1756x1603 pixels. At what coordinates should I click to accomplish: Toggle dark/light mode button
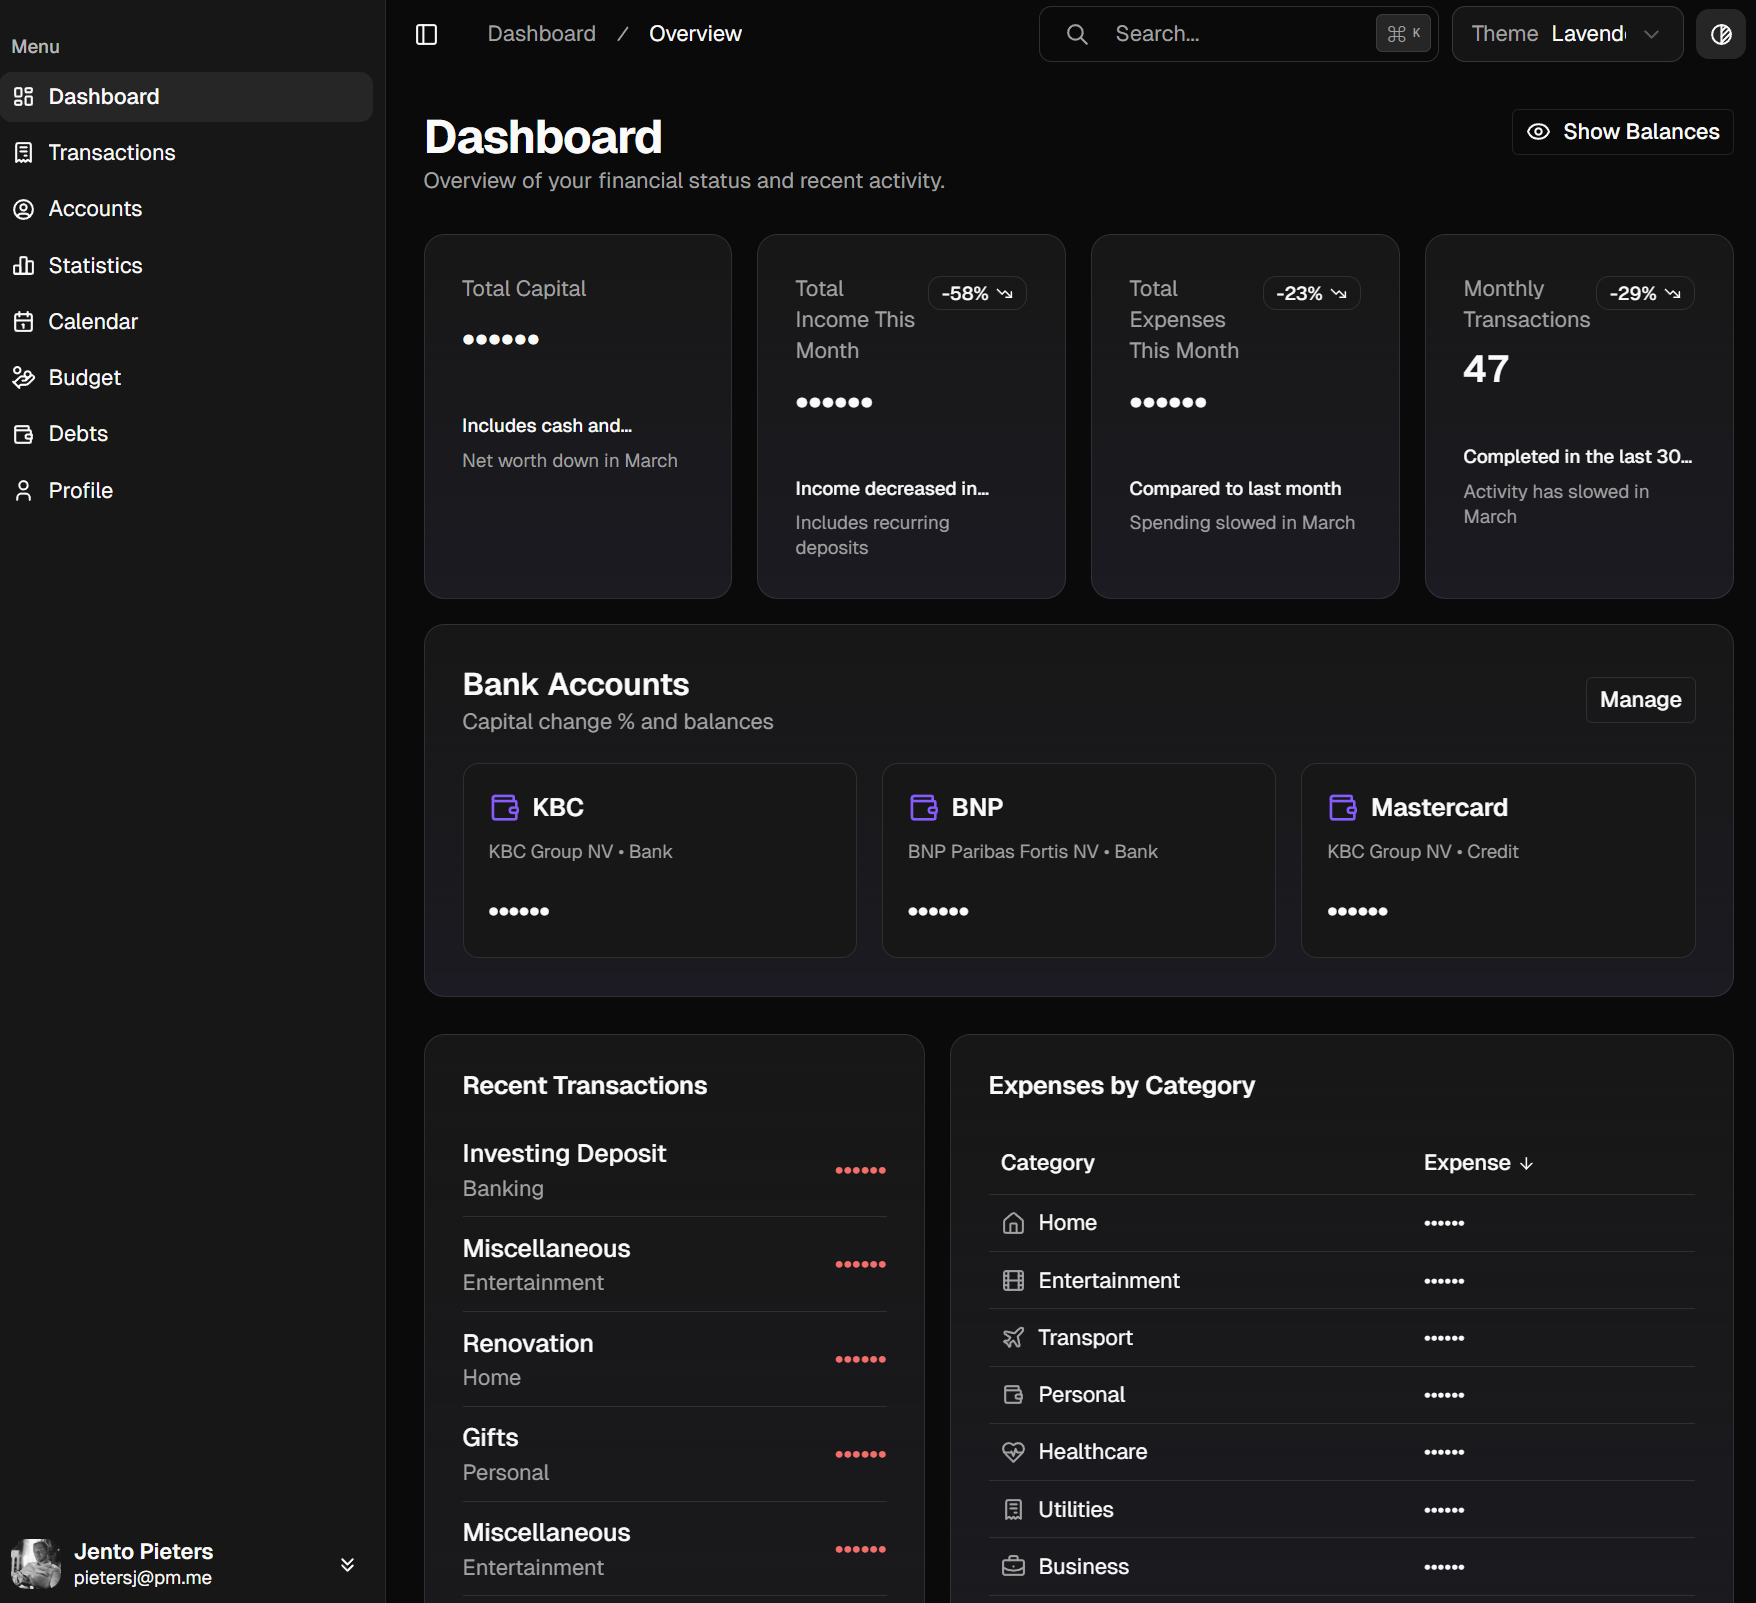click(1720, 34)
